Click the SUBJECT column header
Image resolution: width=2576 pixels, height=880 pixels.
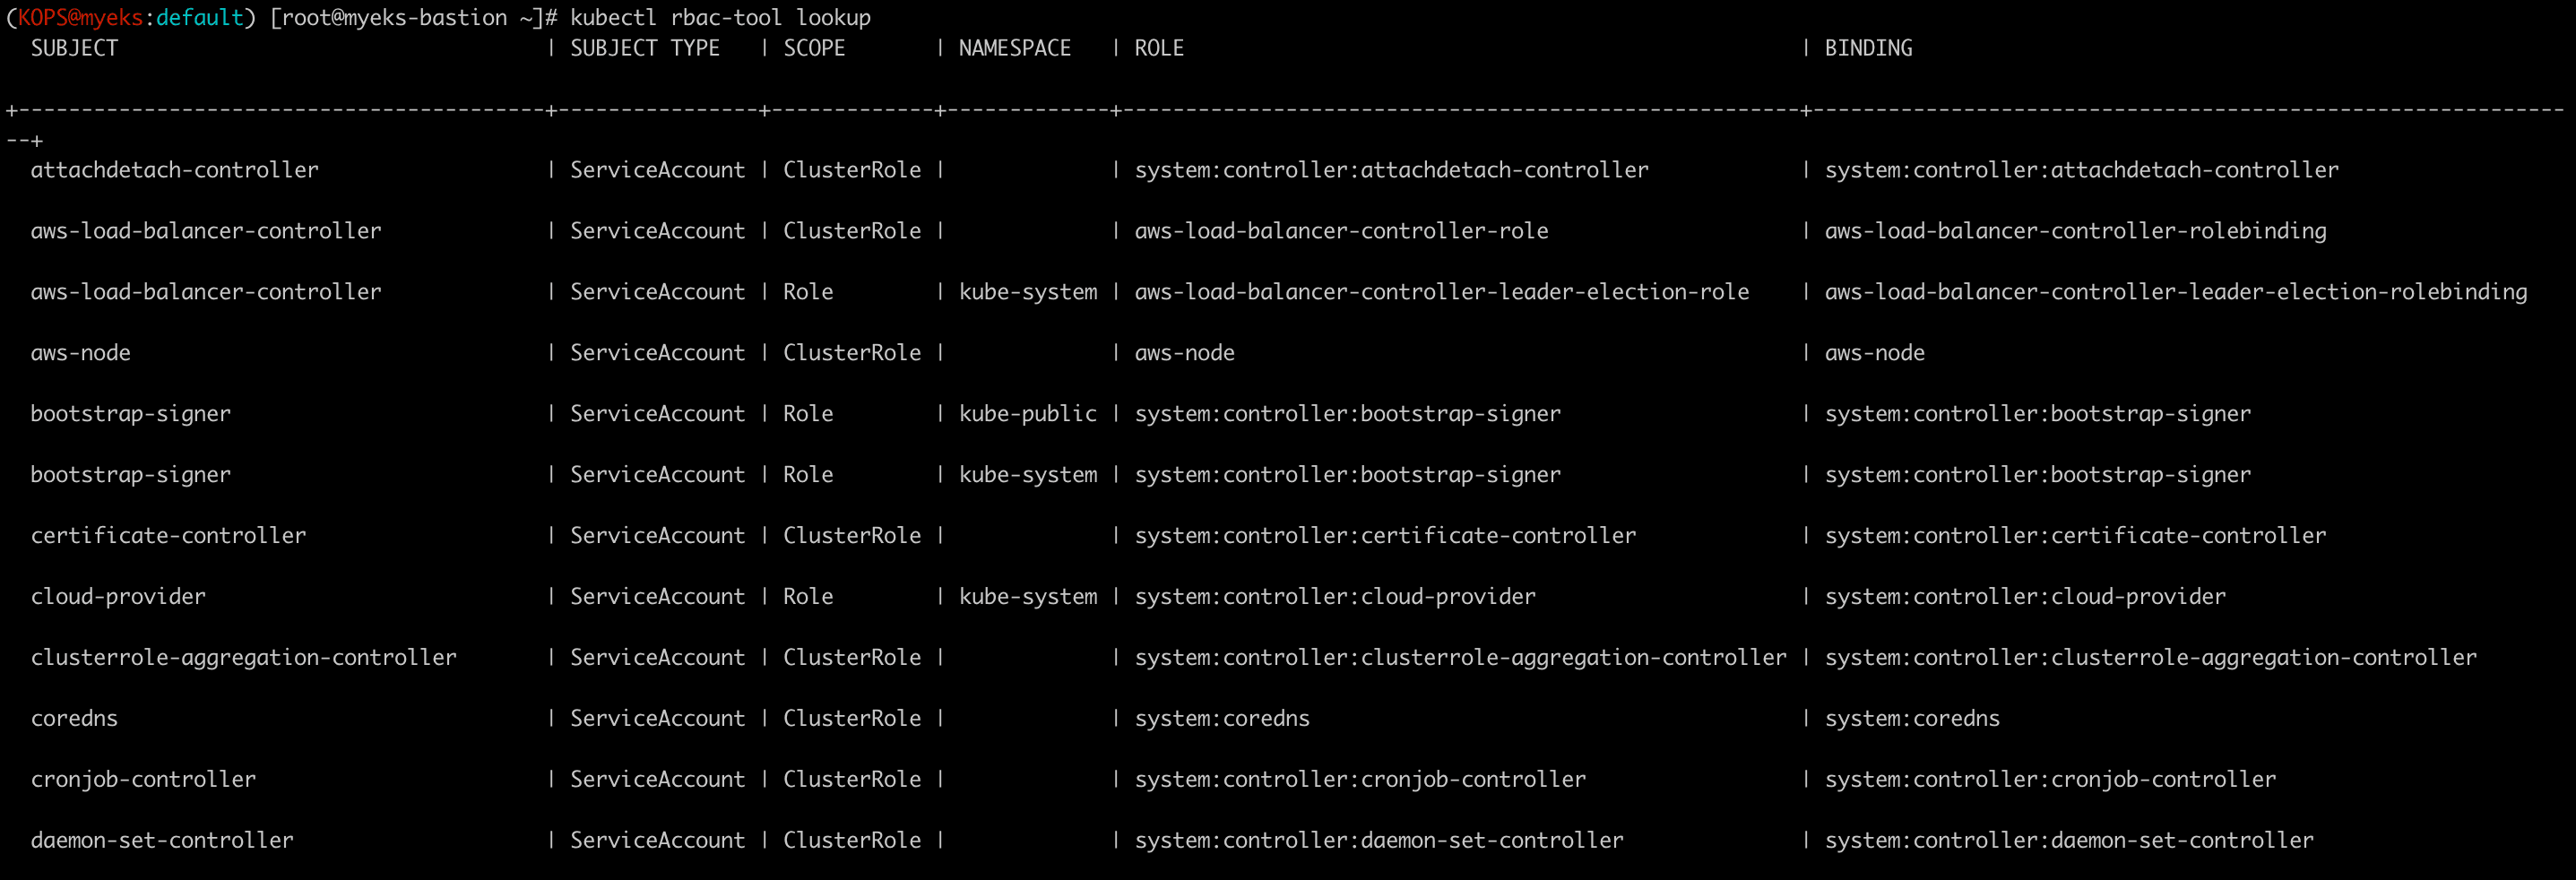tap(74, 48)
